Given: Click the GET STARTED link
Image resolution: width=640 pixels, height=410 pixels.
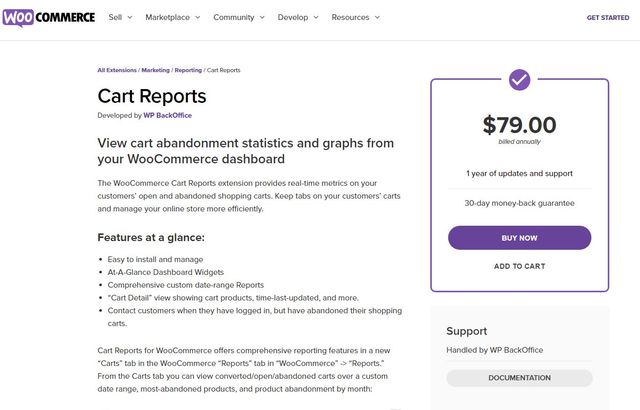Looking at the screenshot, I should click(608, 18).
